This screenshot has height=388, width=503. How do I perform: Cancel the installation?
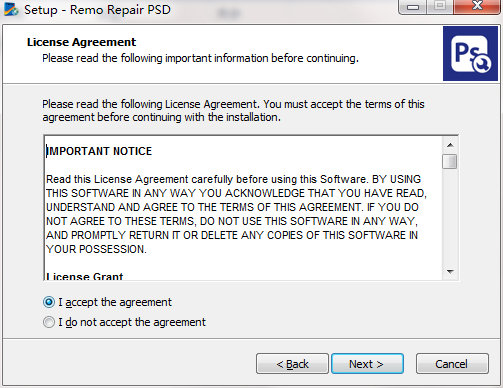[452, 364]
